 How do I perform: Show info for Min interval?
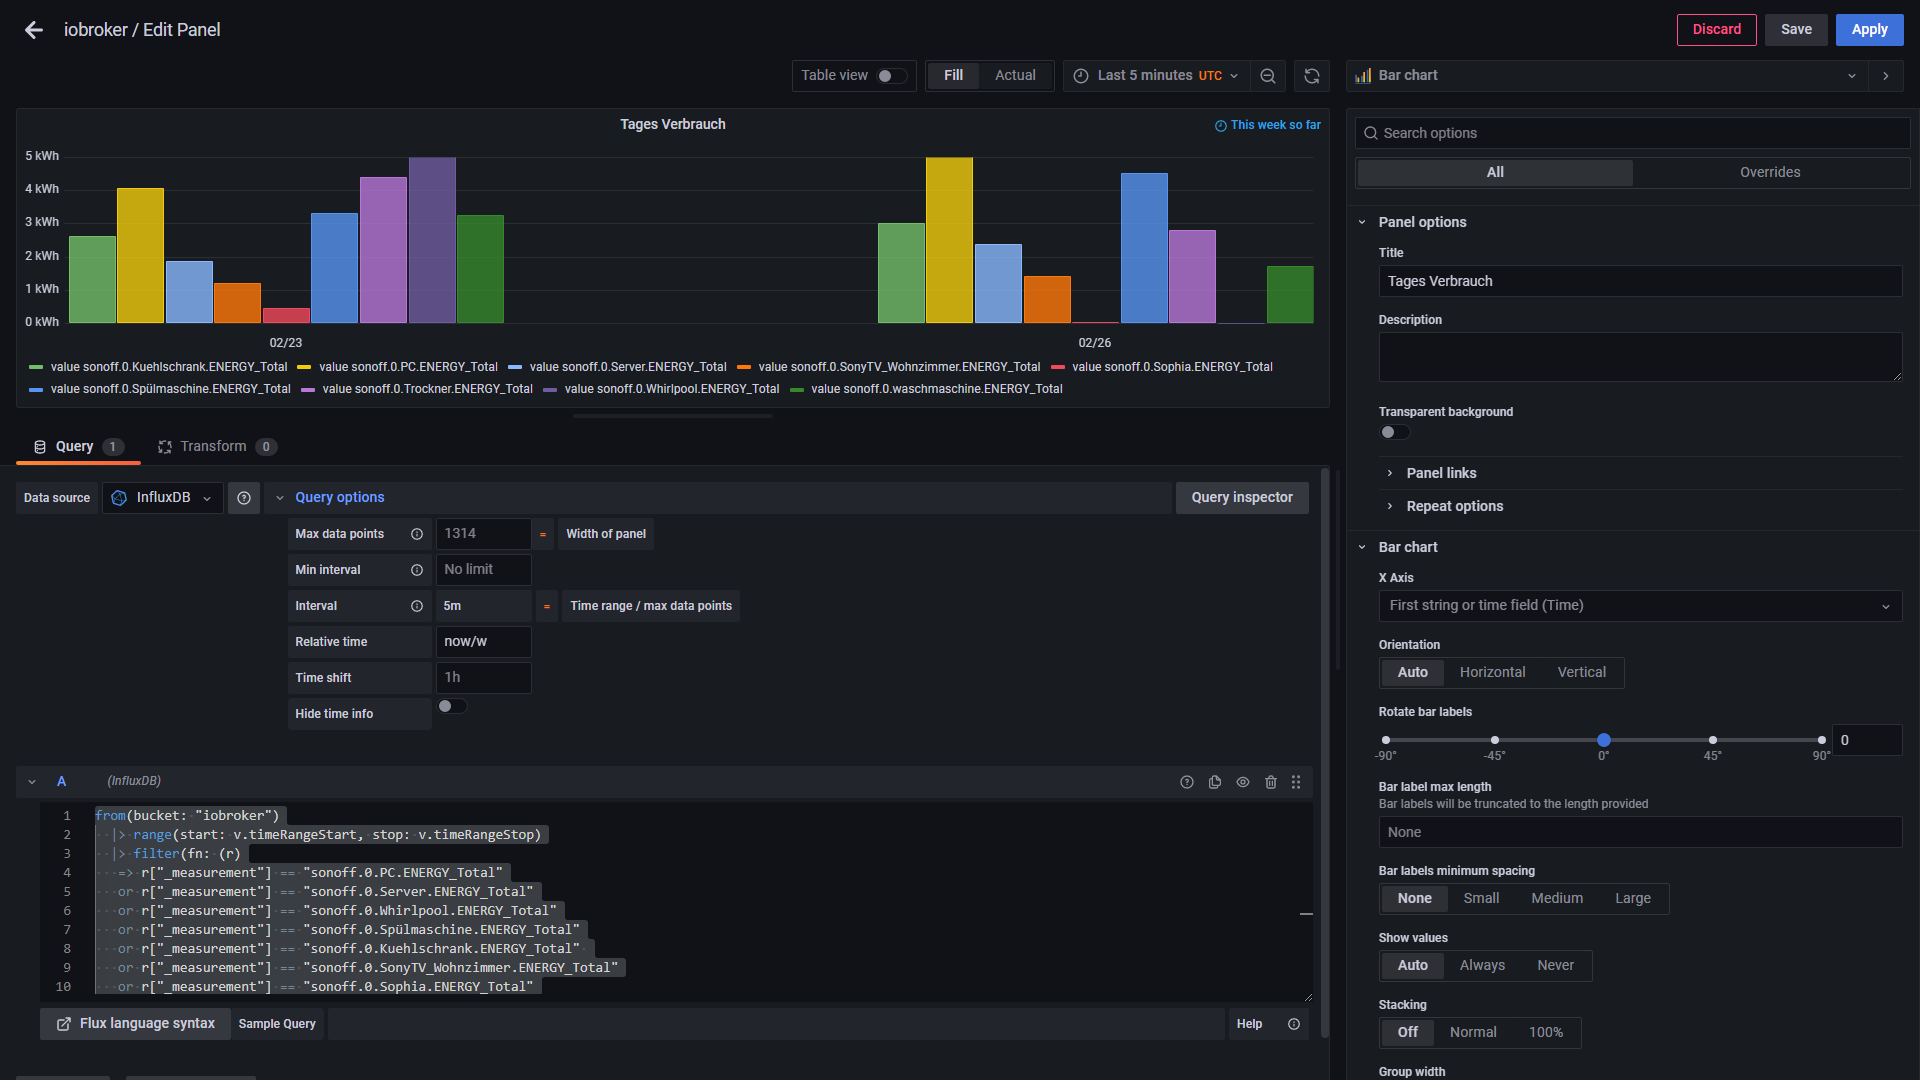417,570
